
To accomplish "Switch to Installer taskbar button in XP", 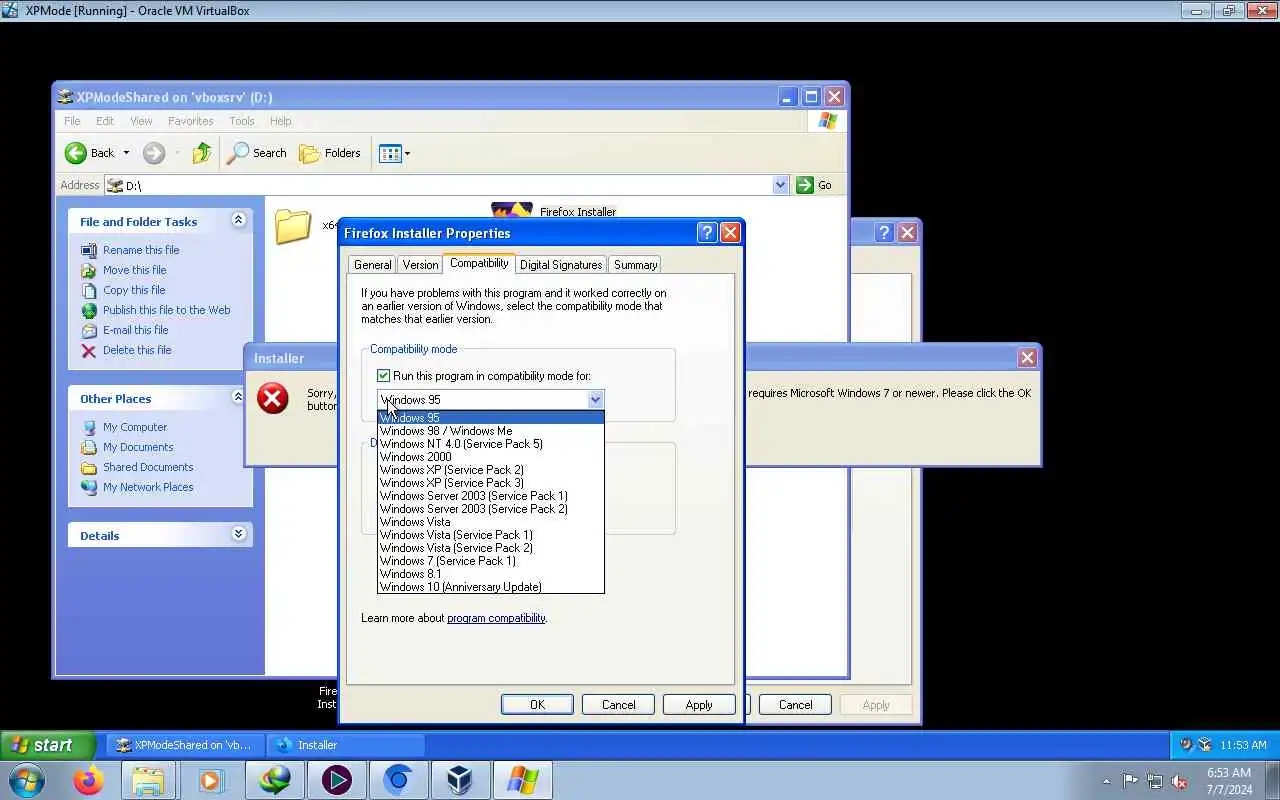I will 345,745.
